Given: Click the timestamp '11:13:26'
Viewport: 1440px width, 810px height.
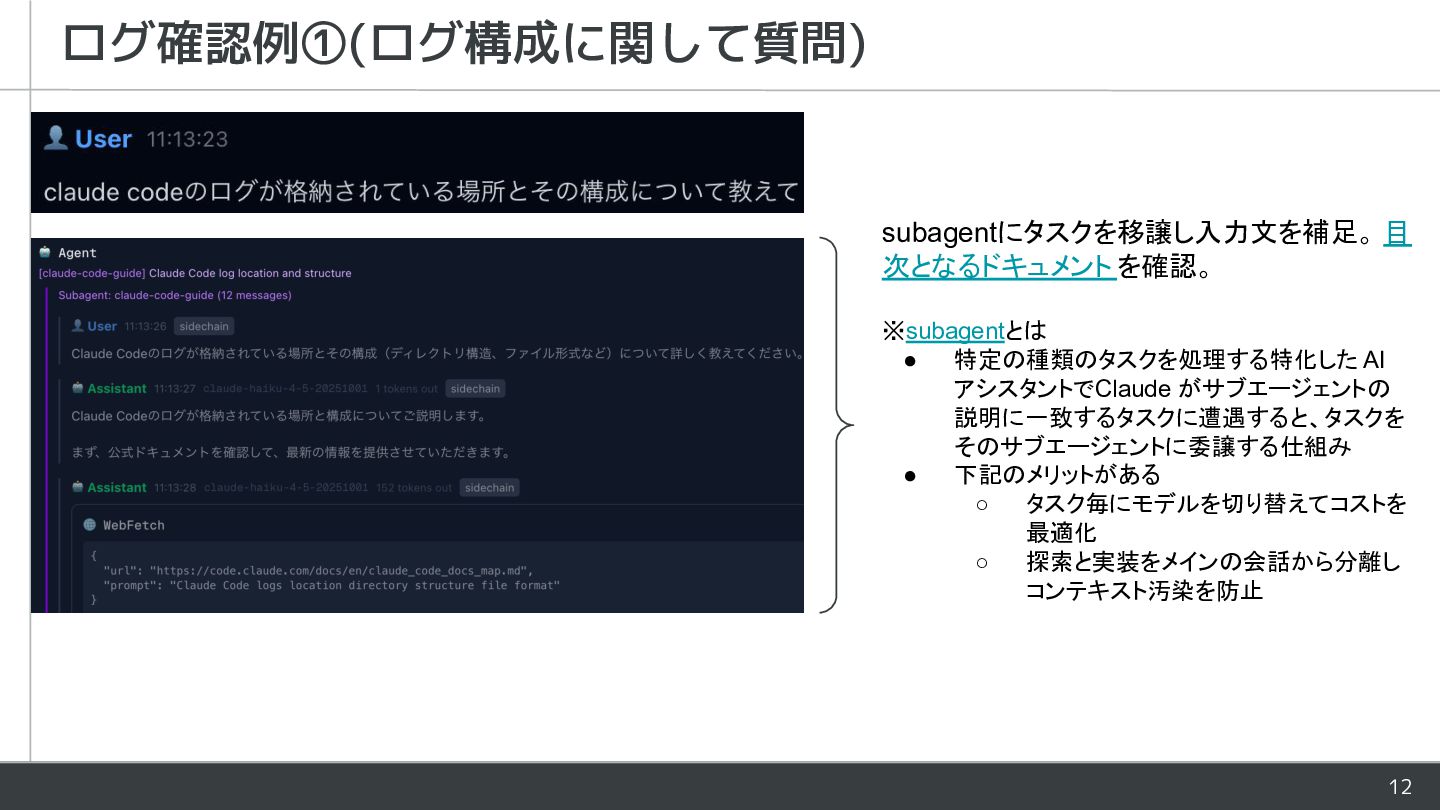Looking at the screenshot, I should (145, 326).
